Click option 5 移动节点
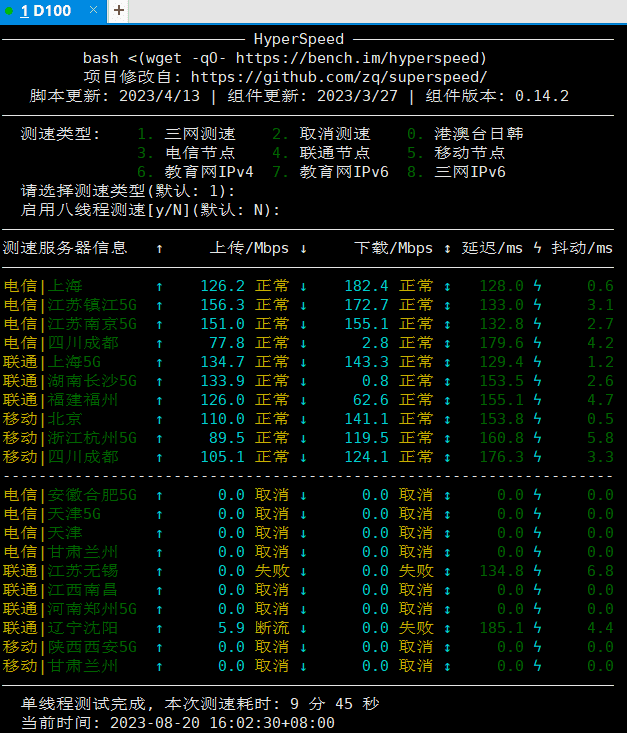 [456, 153]
